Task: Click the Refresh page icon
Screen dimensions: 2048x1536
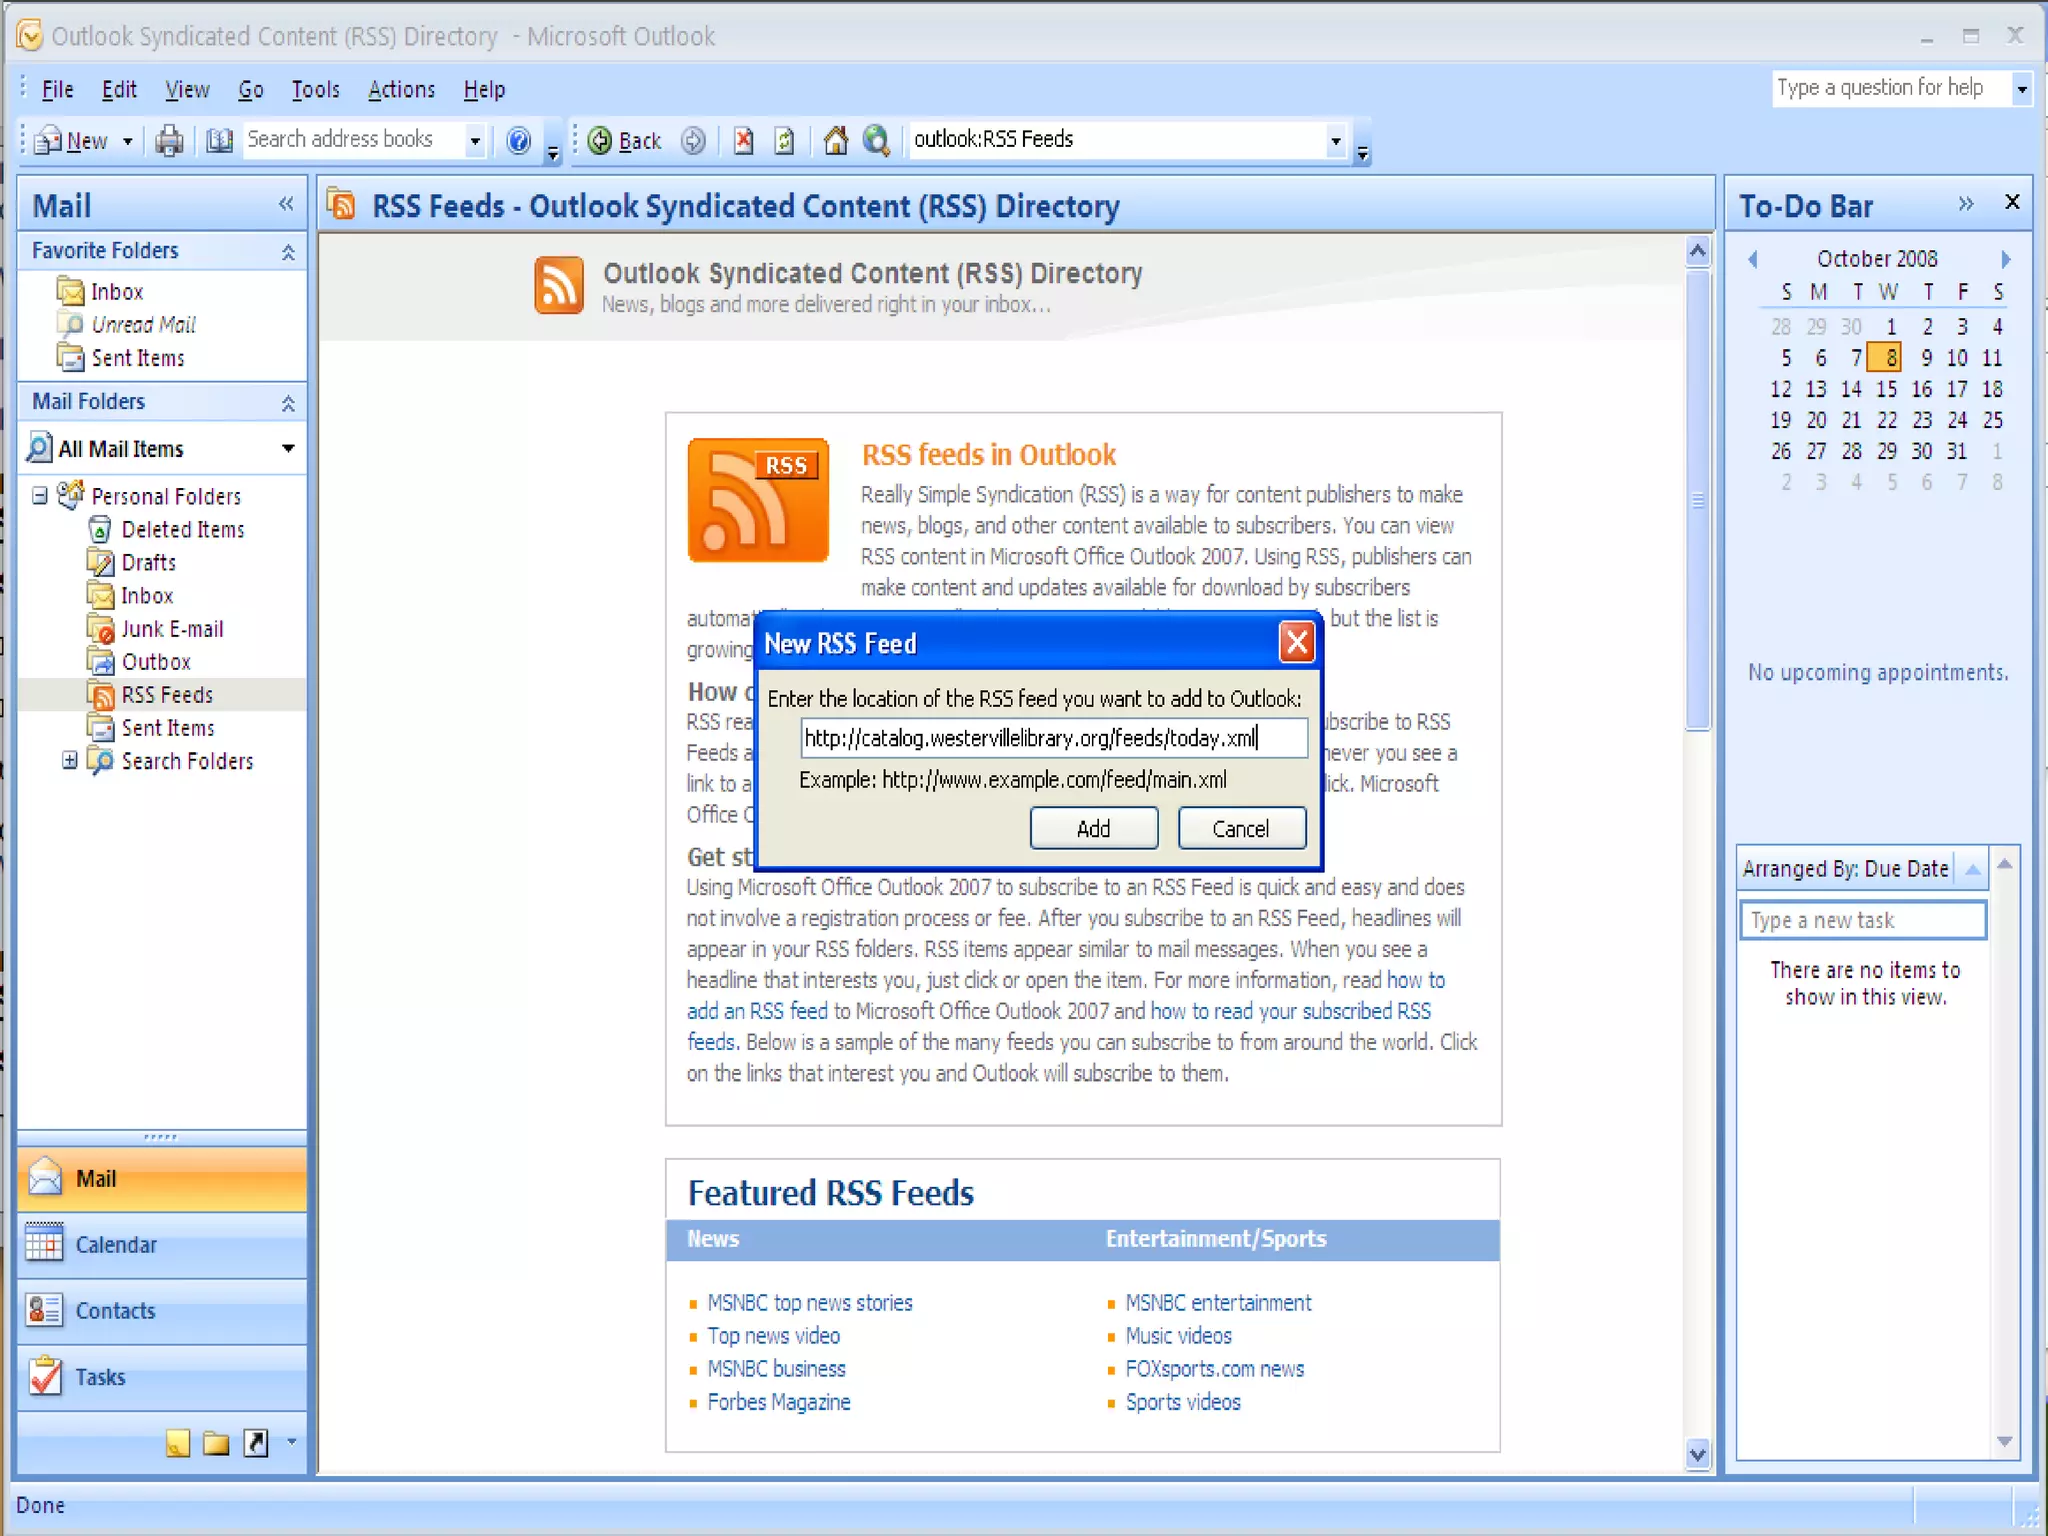Action: 785,141
